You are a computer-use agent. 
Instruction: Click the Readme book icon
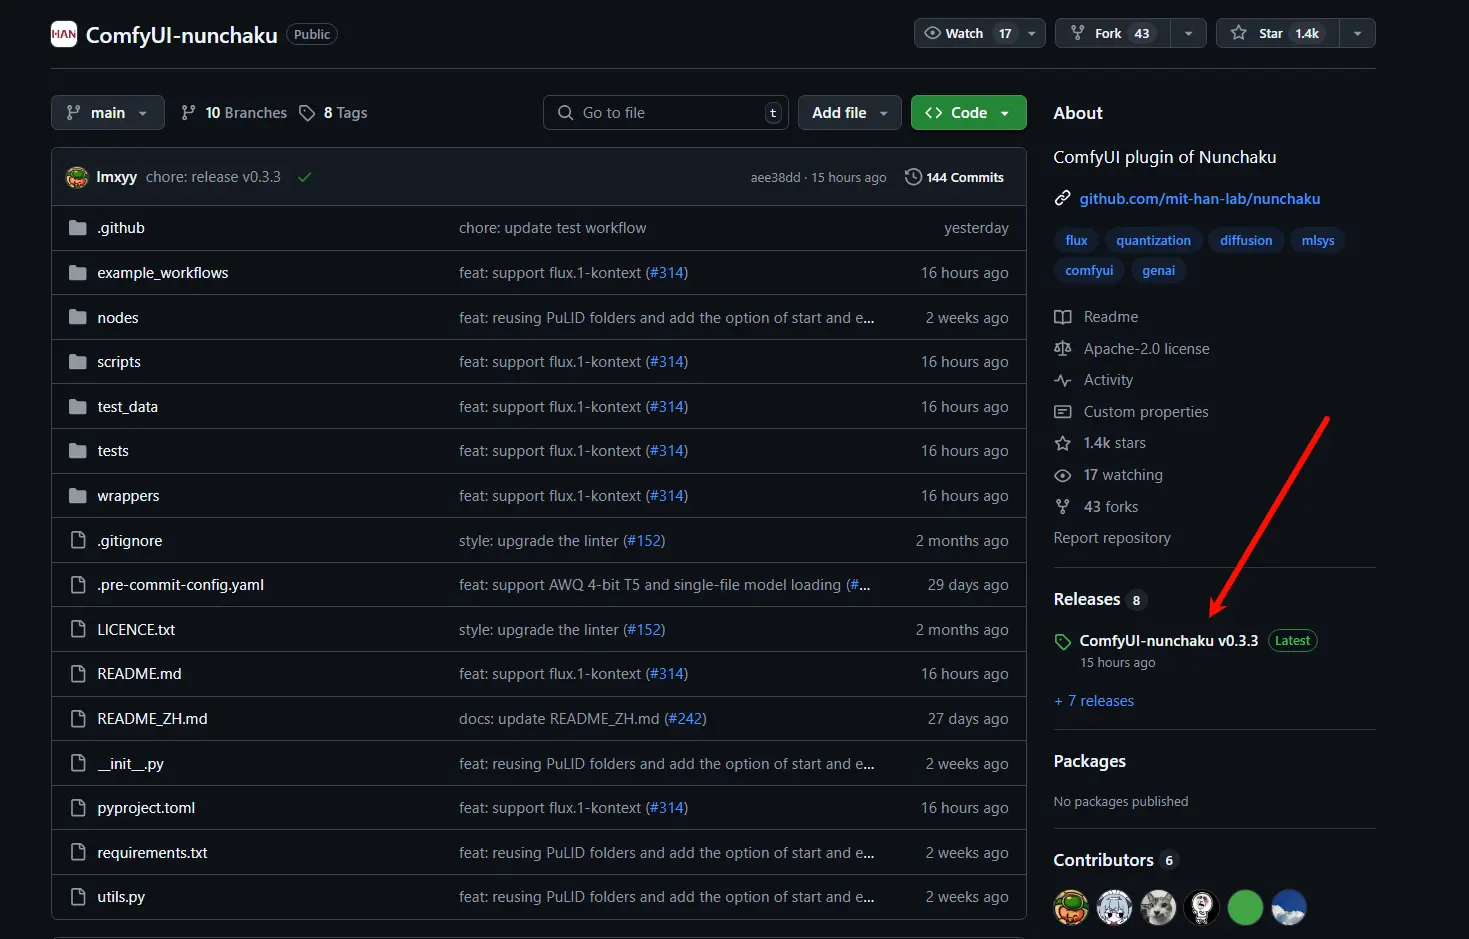(1062, 317)
